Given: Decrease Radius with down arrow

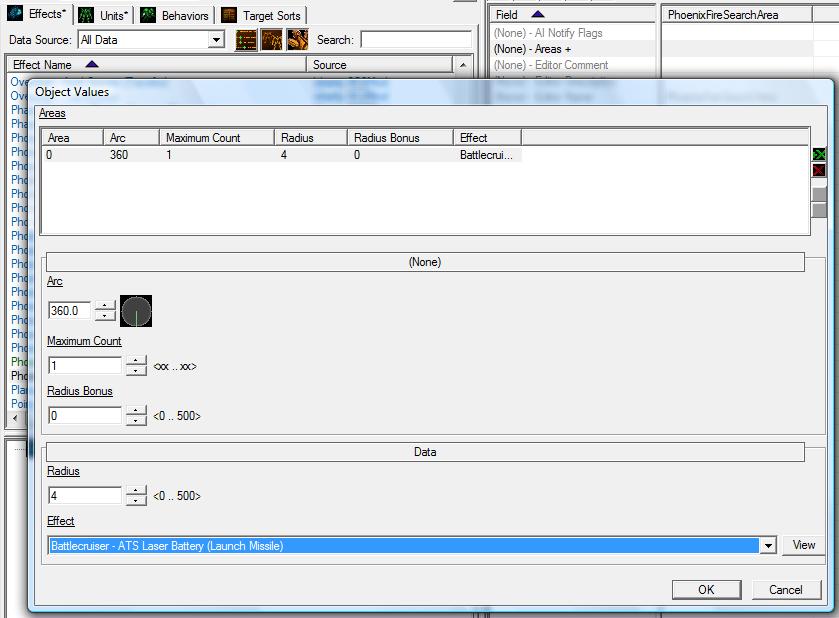Looking at the screenshot, I should [136, 500].
